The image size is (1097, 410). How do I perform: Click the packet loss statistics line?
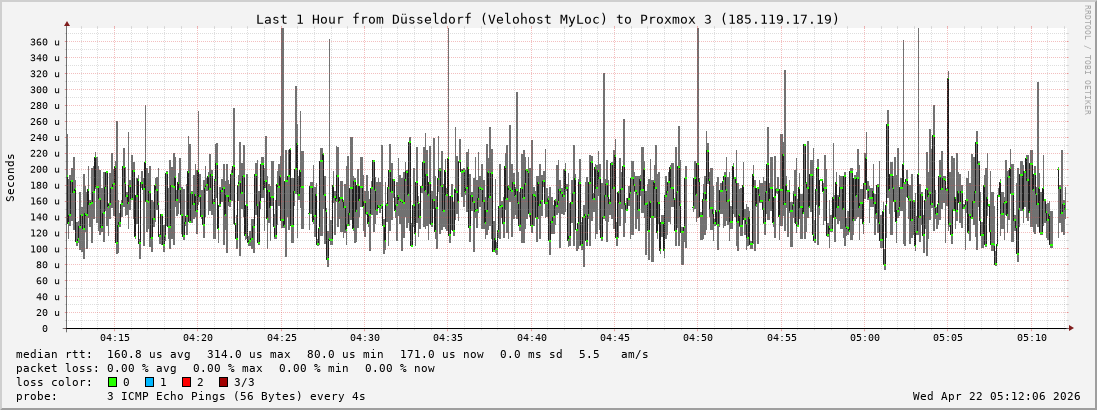coord(225,368)
